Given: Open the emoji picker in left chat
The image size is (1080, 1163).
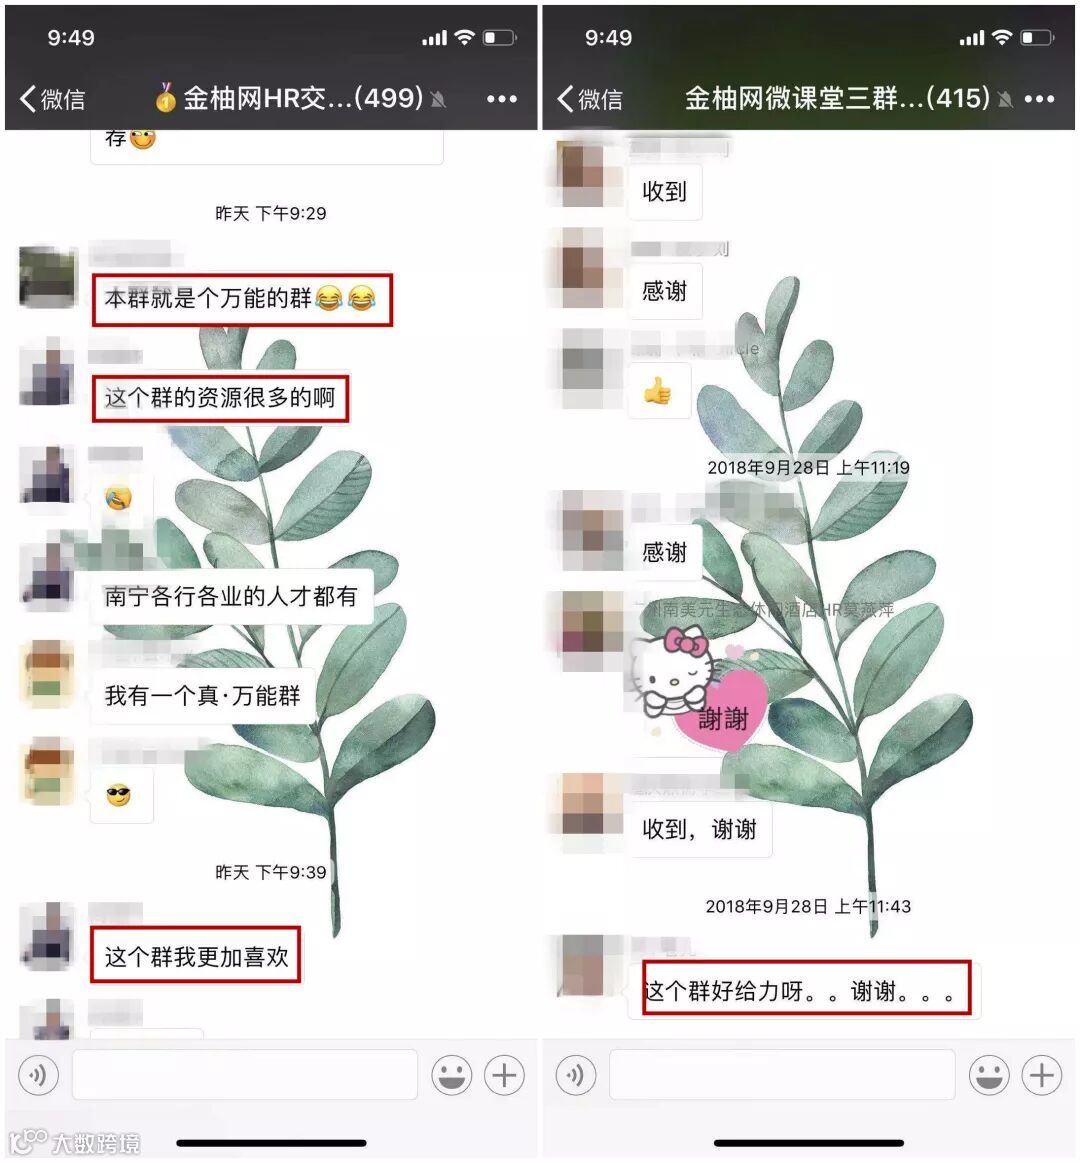Looking at the screenshot, I should click(x=451, y=1075).
